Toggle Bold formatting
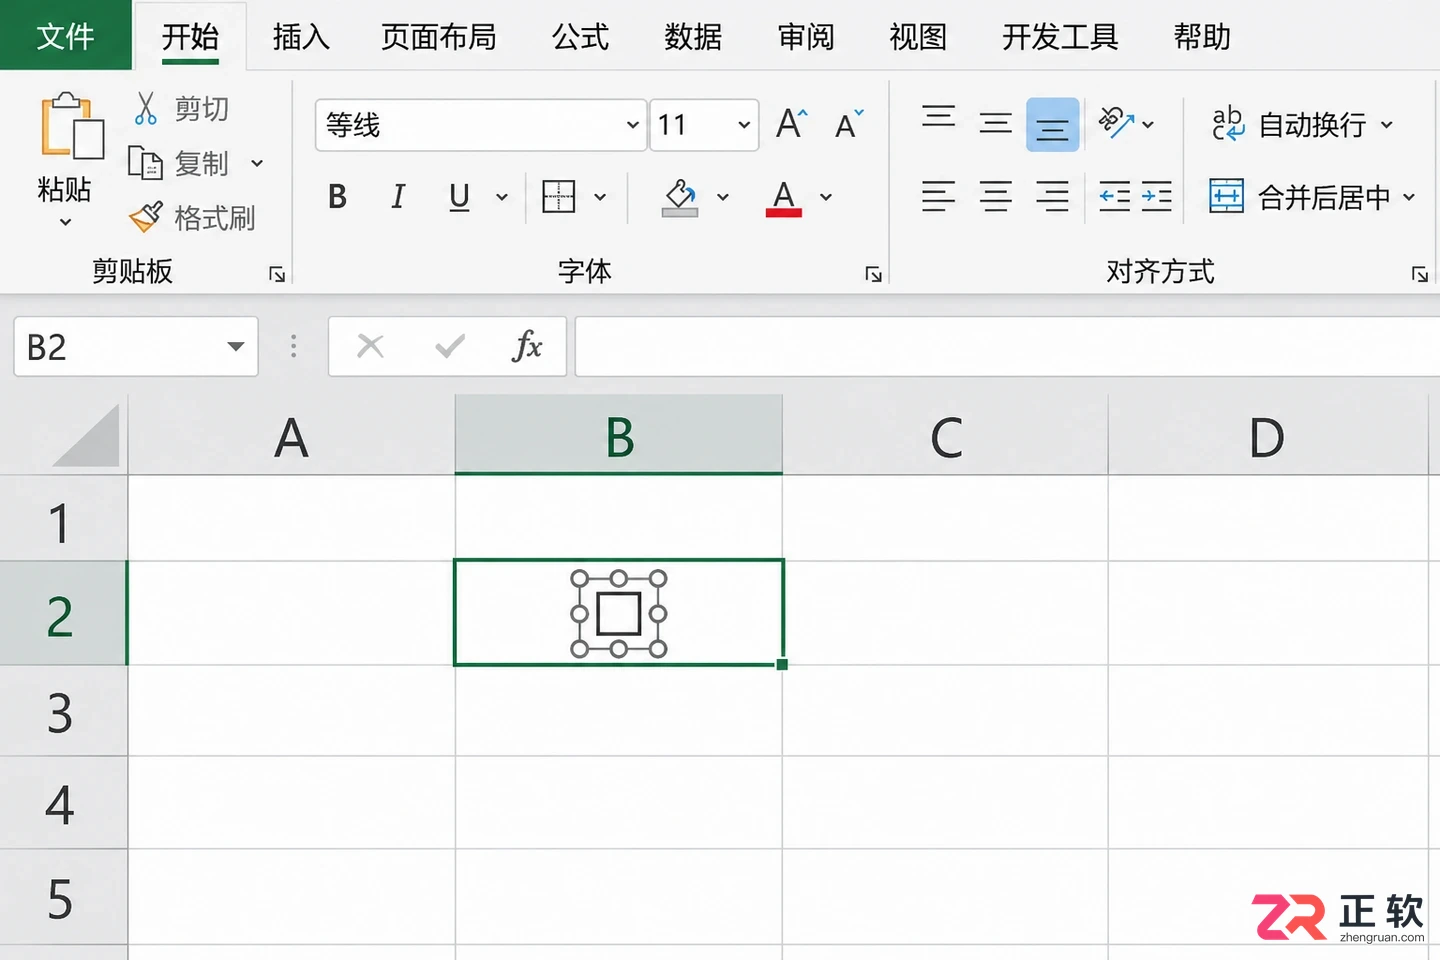This screenshot has height=960, width=1440. (x=338, y=197)
